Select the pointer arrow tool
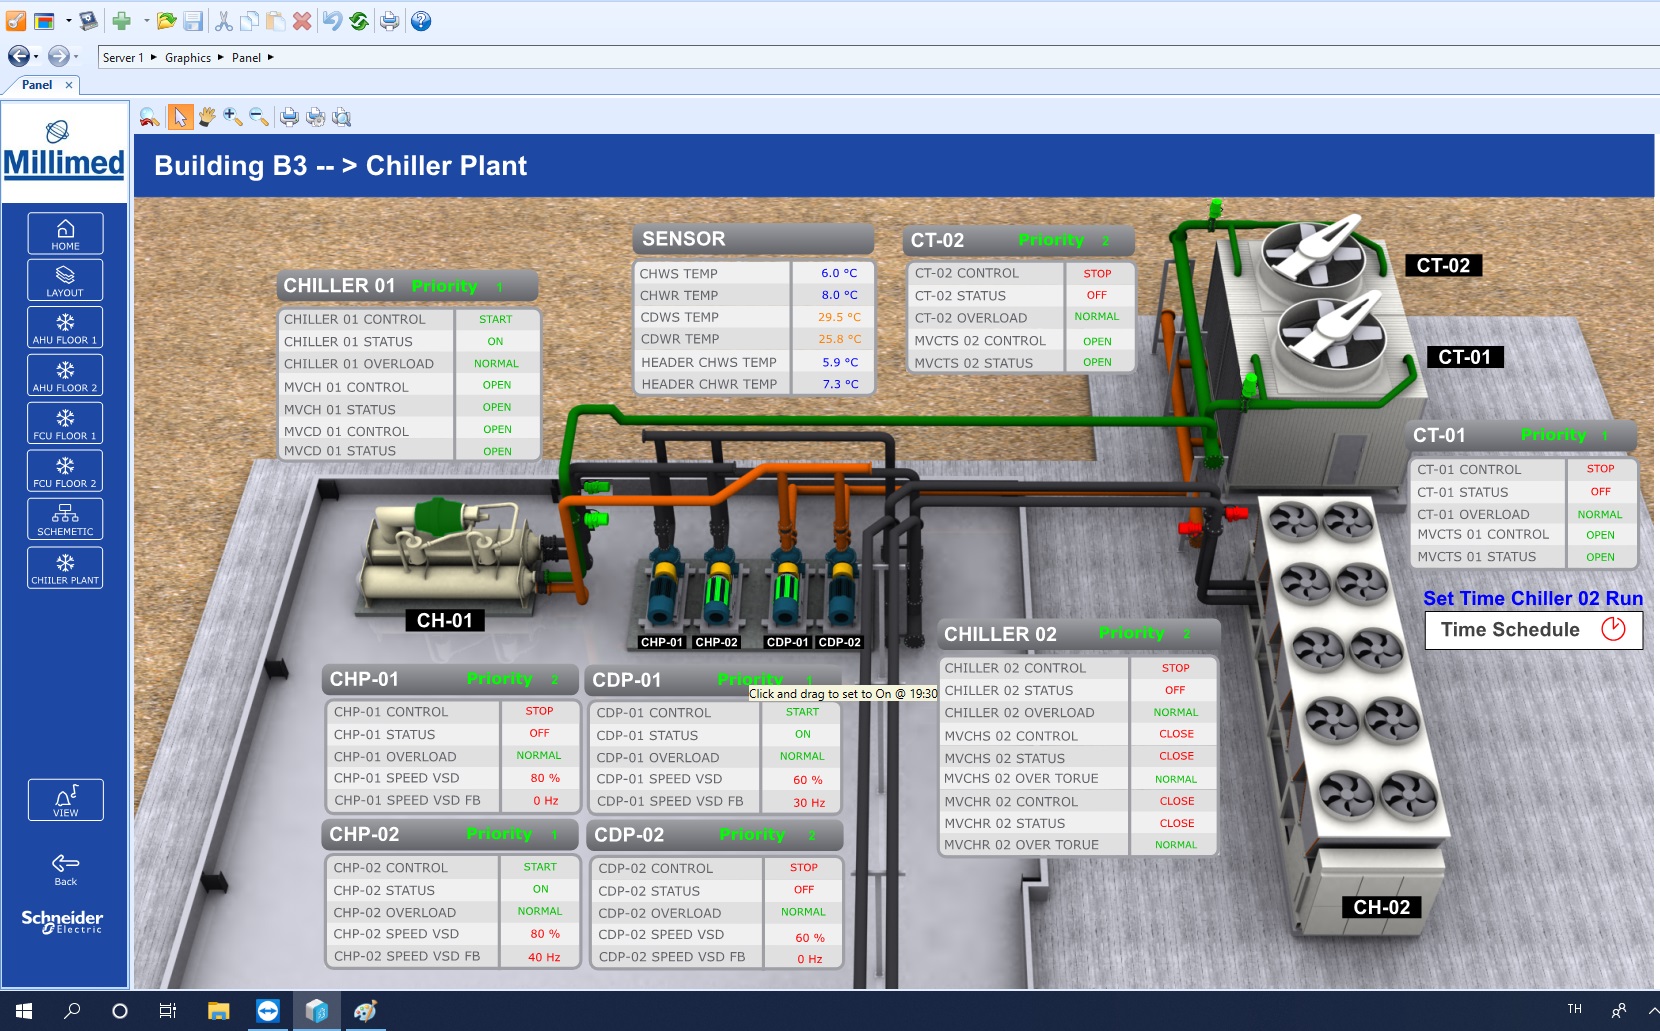This screenshot has width=1660, height=1031. (x=180, y=117)
